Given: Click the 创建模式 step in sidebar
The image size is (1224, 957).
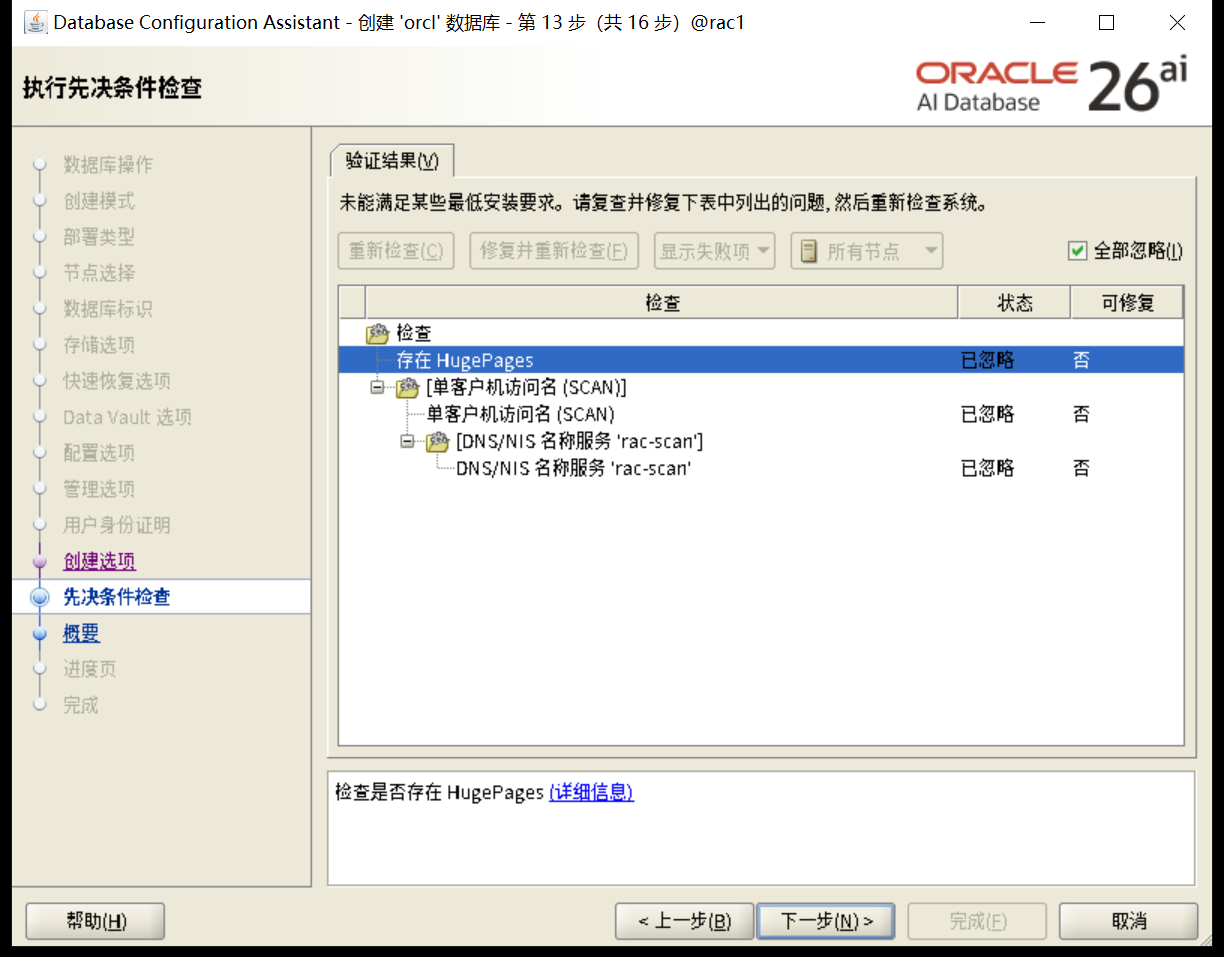Looking at the screenshot, I should pos(99,201).
